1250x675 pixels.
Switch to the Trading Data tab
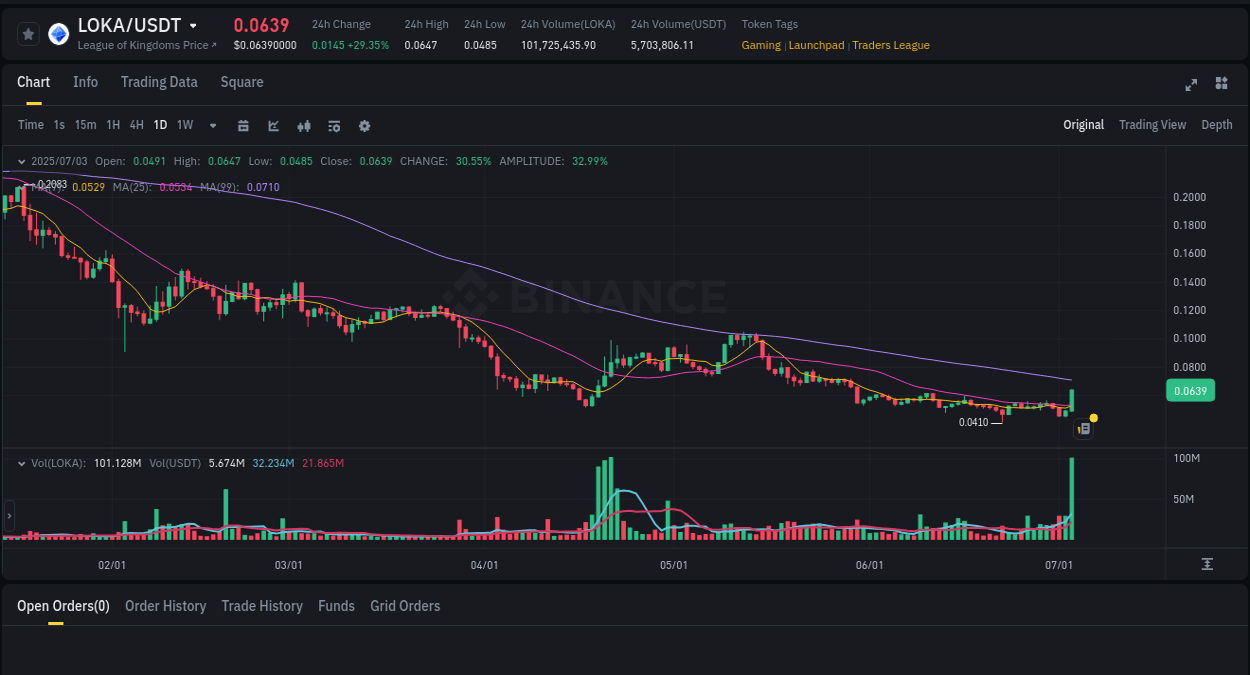point(159,82)
